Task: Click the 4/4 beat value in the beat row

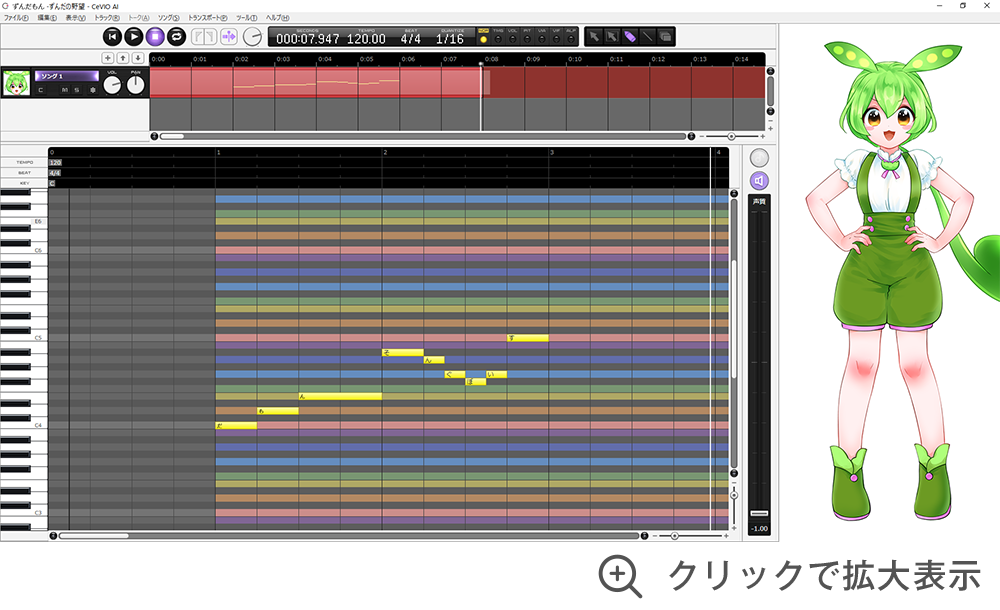Action: [55, 173]
